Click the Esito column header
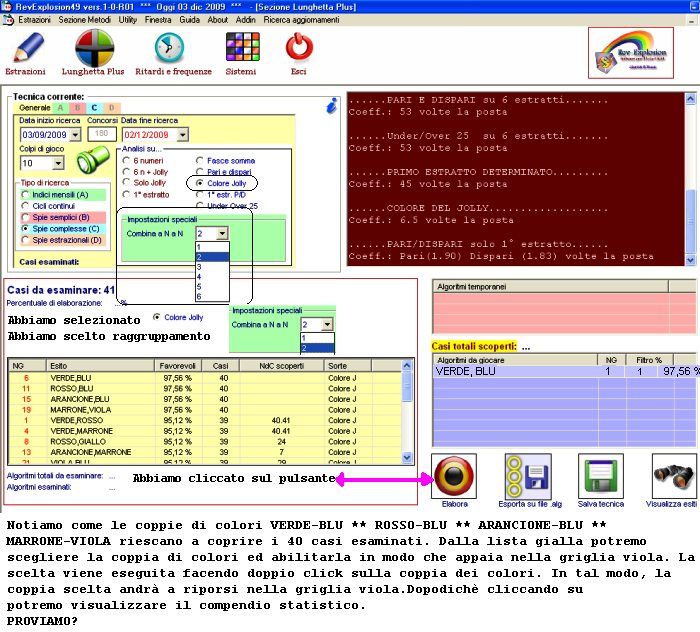The height and width of the screenshot is (632, 700). click(100, 366)
